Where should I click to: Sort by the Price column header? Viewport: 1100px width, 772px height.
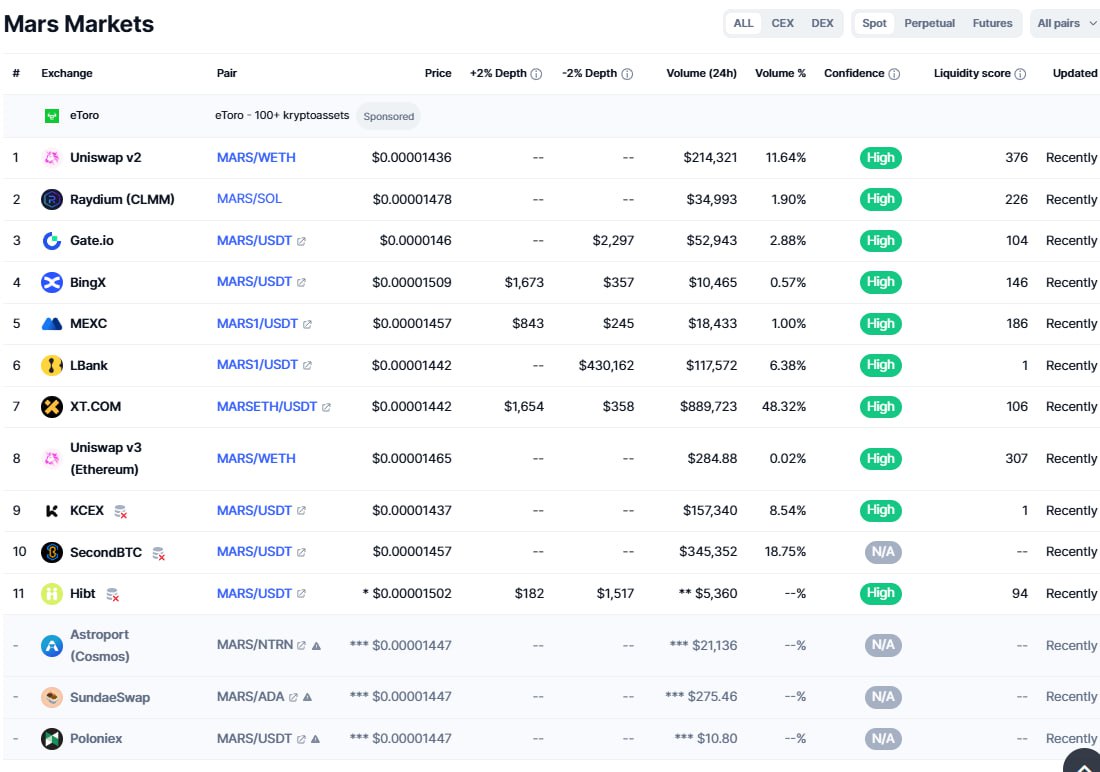pyautogui.click(x=438, y=73)
